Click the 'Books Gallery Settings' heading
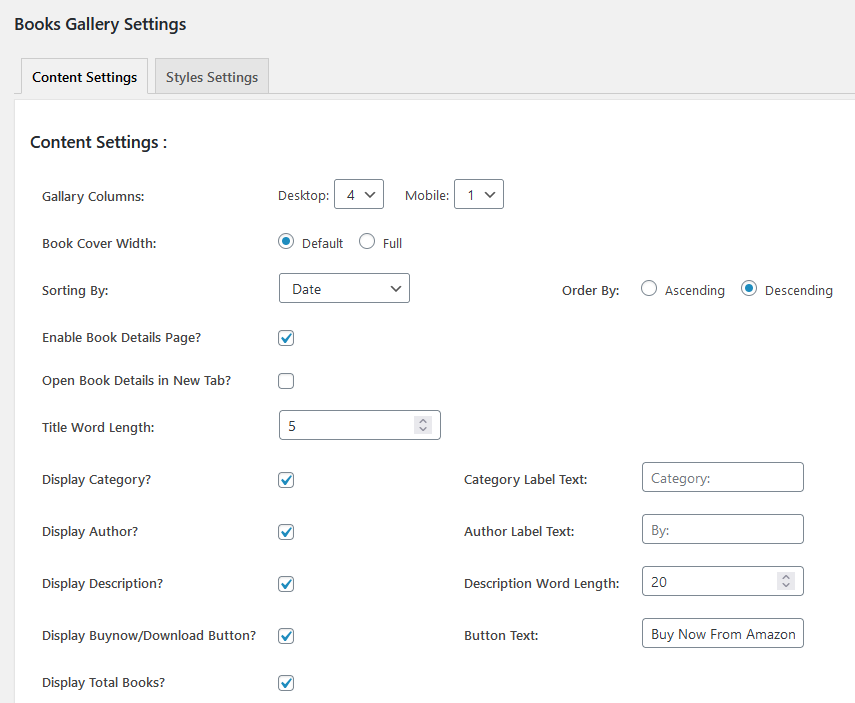Viewport: 855px width, 703px height. [100, 25]
